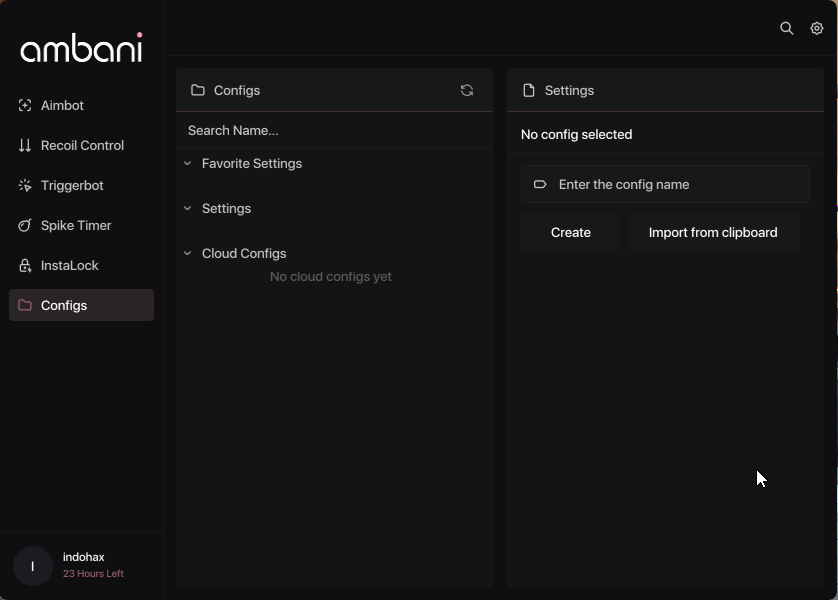Screen dimensions: 838x600
Task: Click the InstaLock padlock icon
Action: (25, 266)
